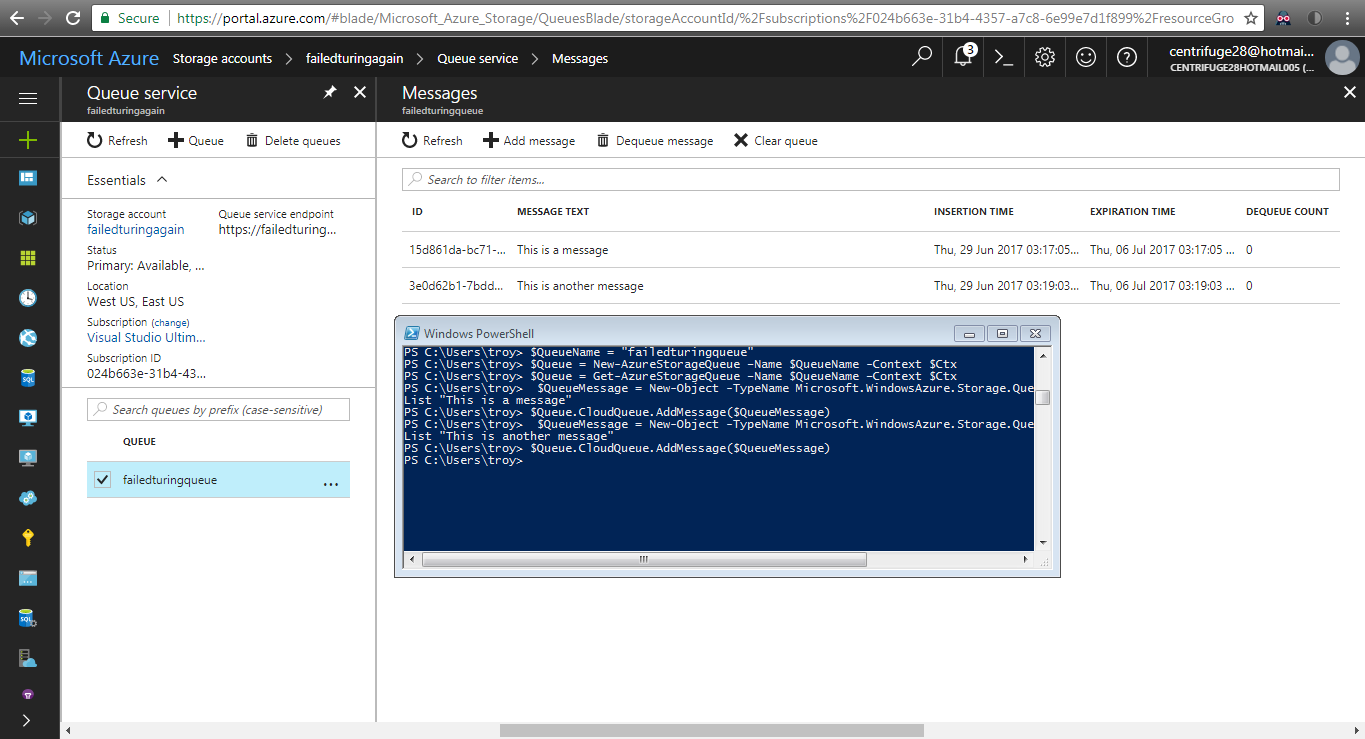Screen dimensions: 1365x739
Task: Click Add message
Action: (x=529, y=141)
